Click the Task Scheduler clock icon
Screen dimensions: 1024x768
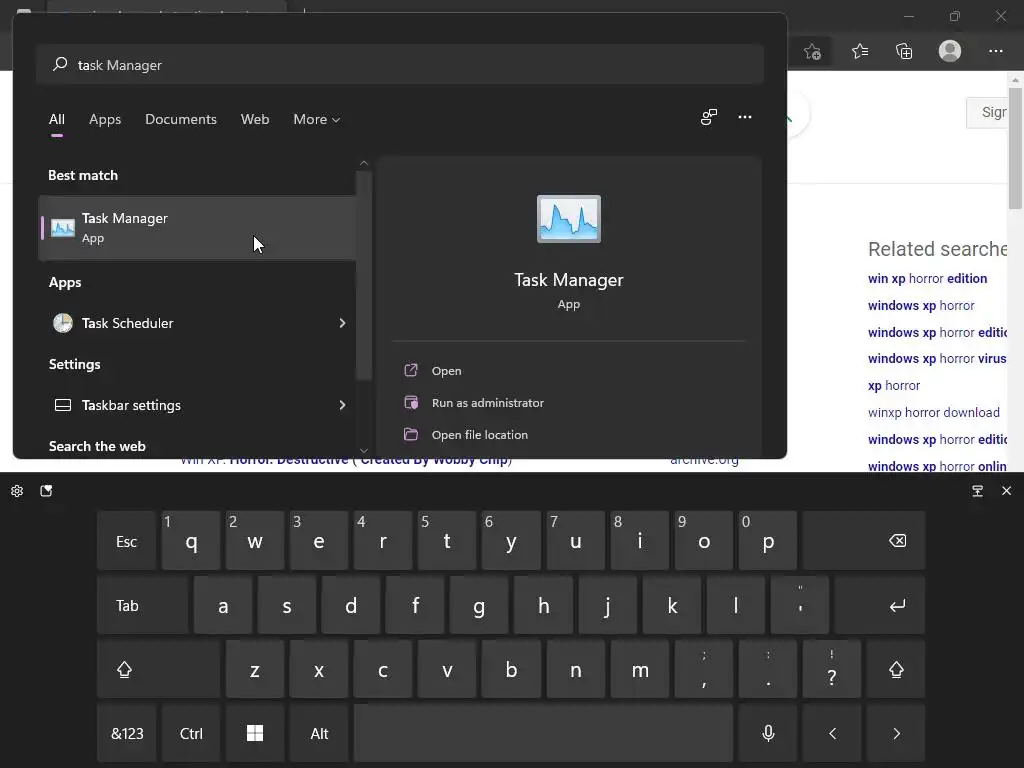point(63,323)
